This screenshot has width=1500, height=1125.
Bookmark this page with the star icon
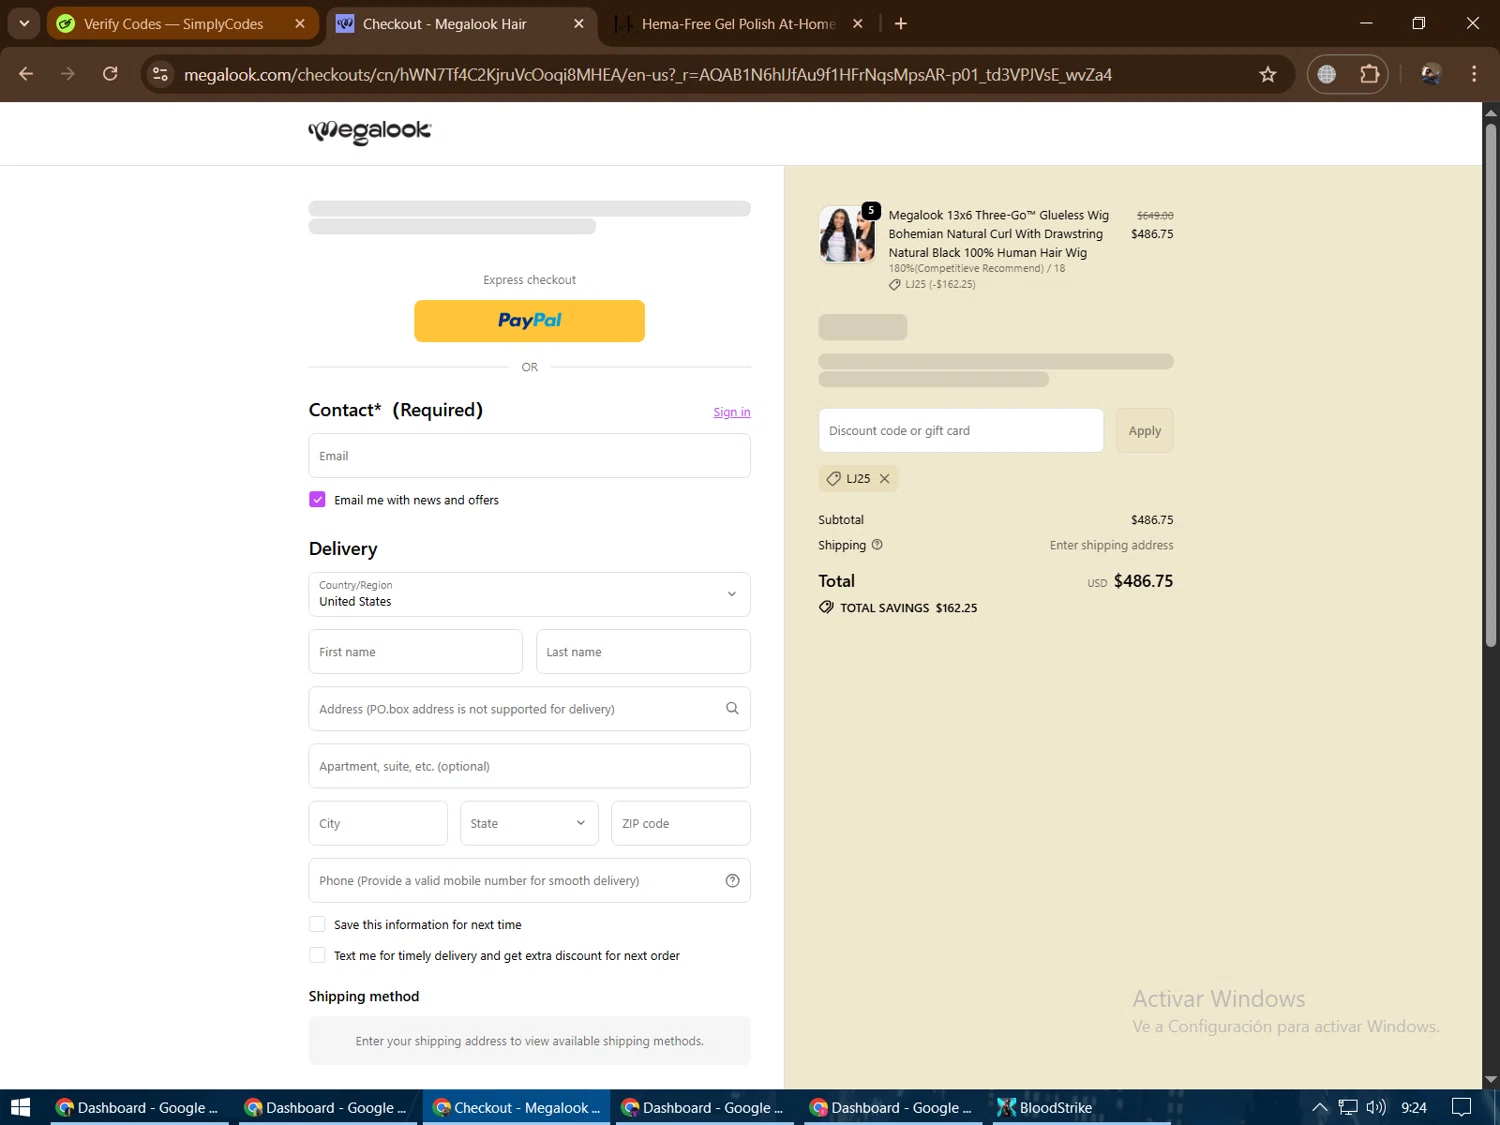[1268, 74]
